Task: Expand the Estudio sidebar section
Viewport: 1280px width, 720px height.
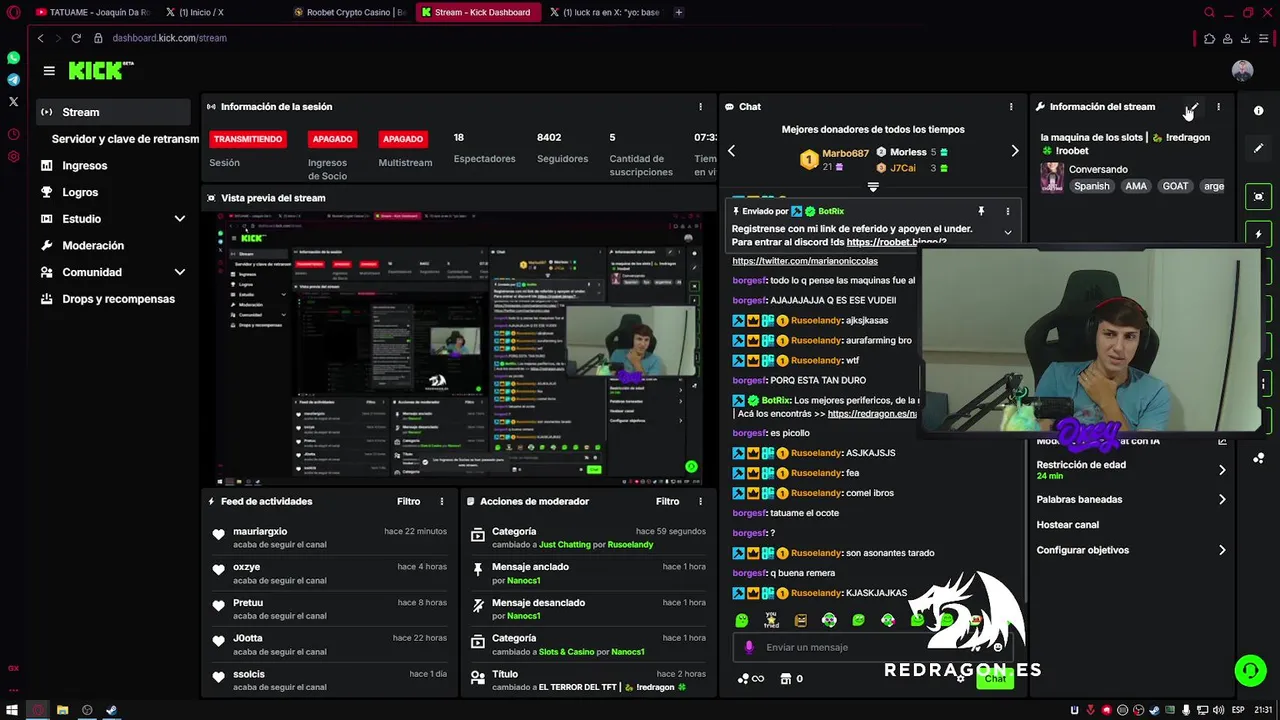Action: (x=180, y=219)
